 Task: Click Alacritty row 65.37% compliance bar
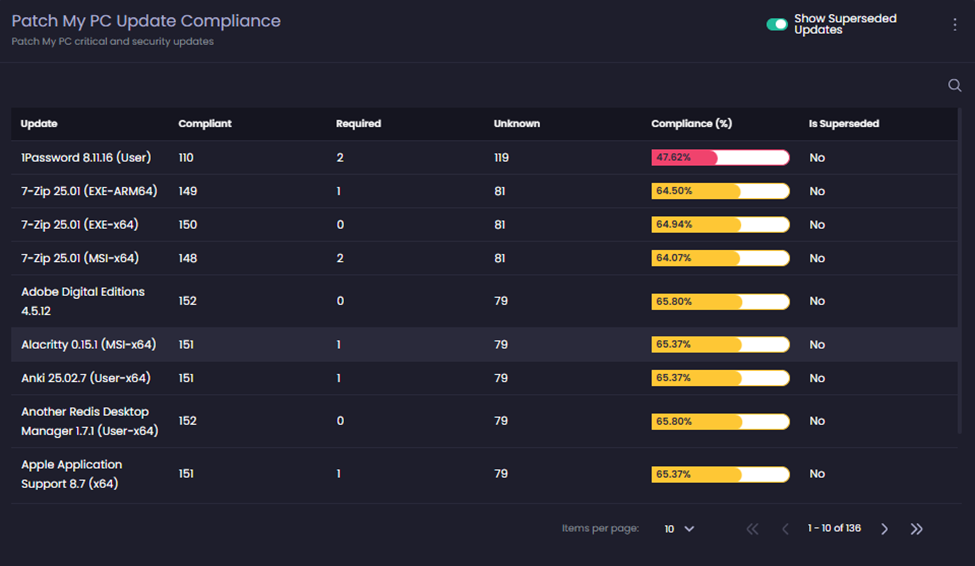(x=721, y=345)
